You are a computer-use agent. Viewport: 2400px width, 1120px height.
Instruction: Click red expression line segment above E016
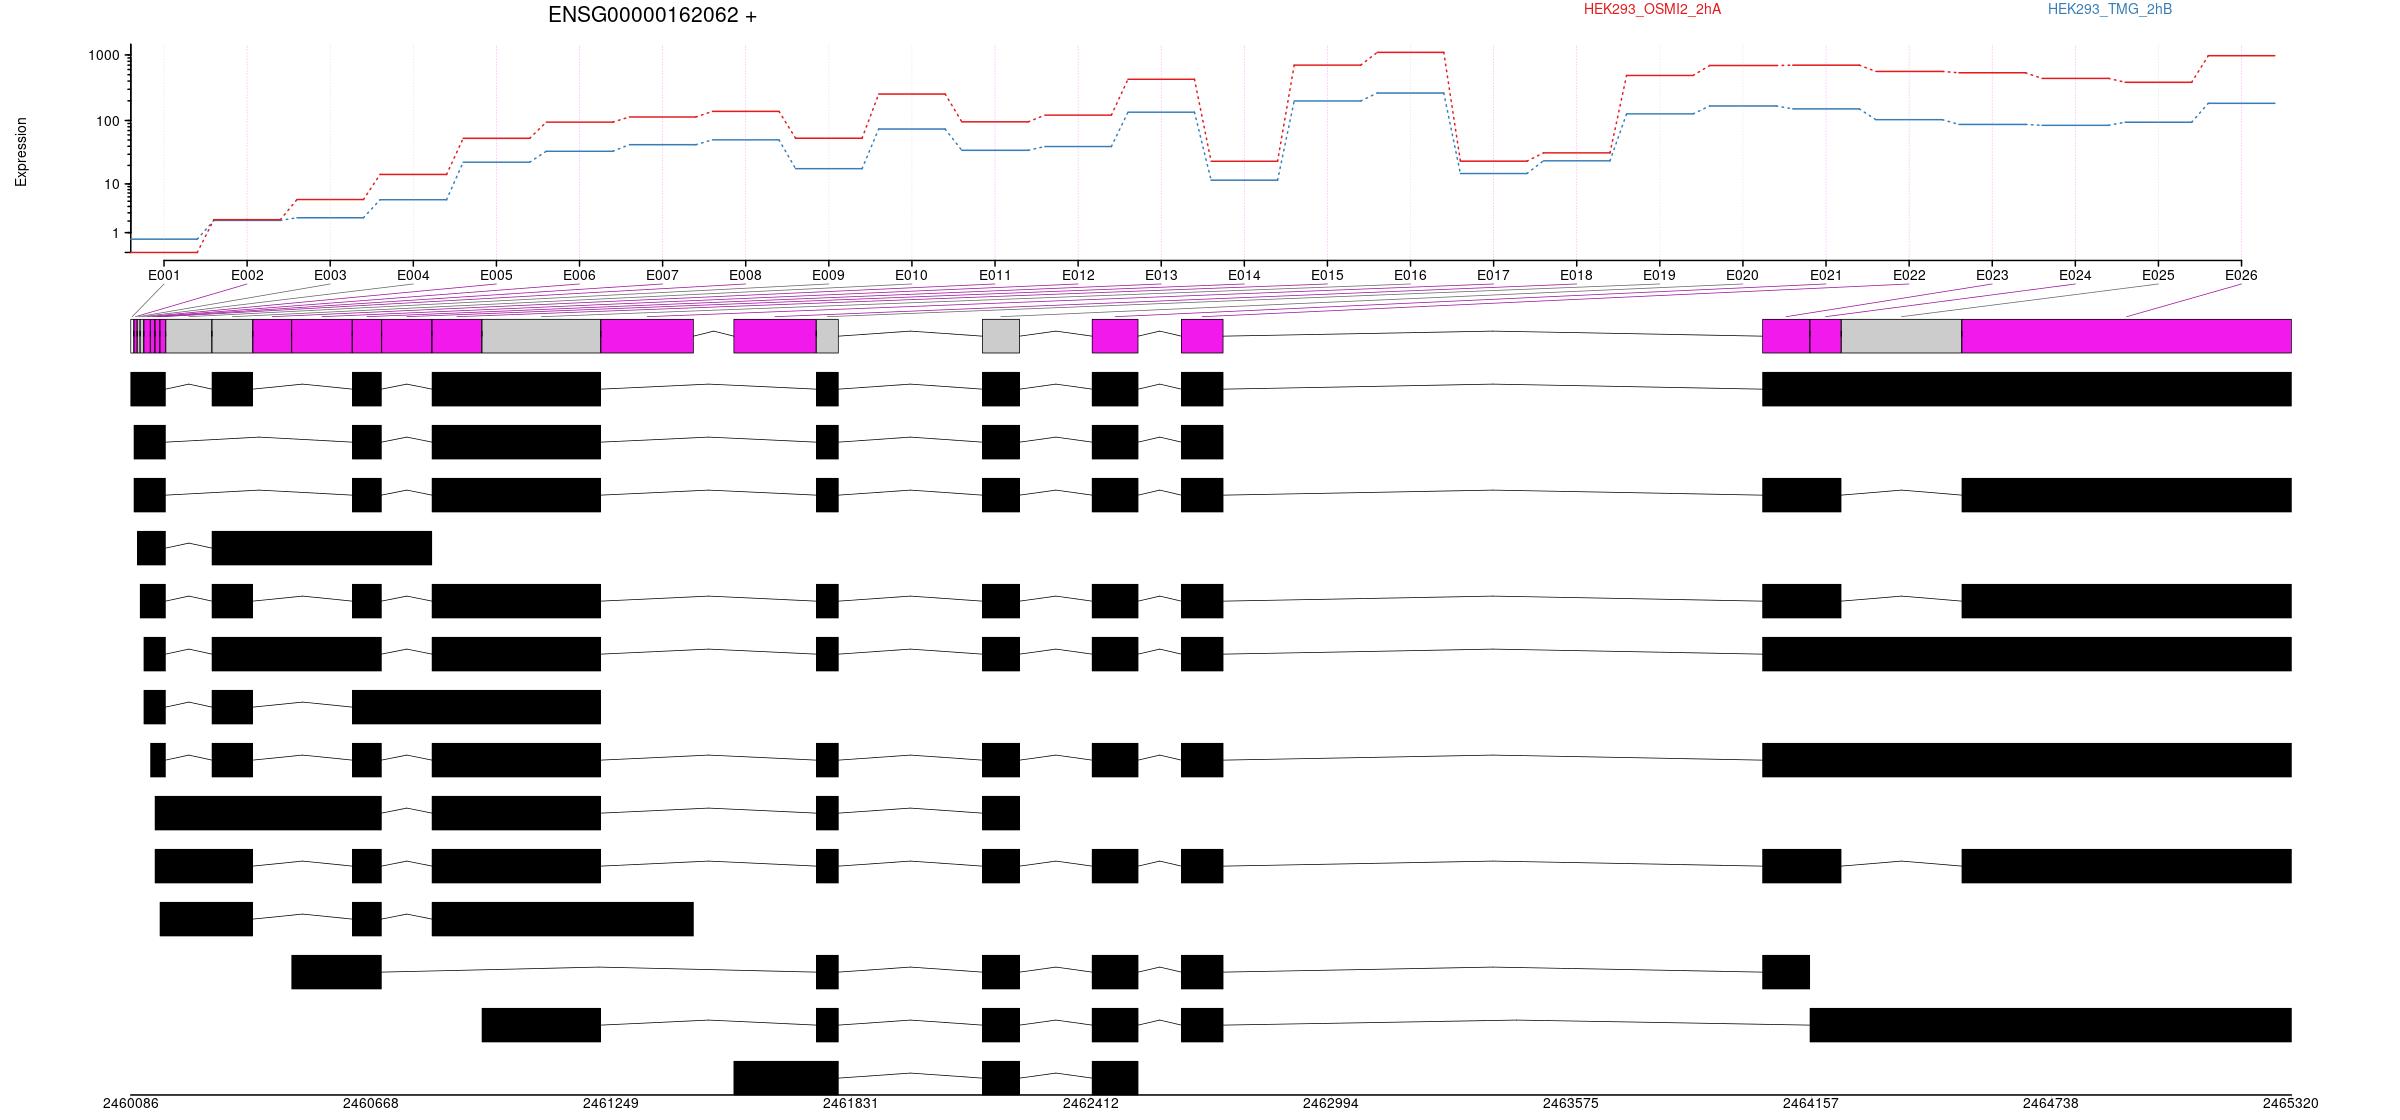coord(1410,52)
